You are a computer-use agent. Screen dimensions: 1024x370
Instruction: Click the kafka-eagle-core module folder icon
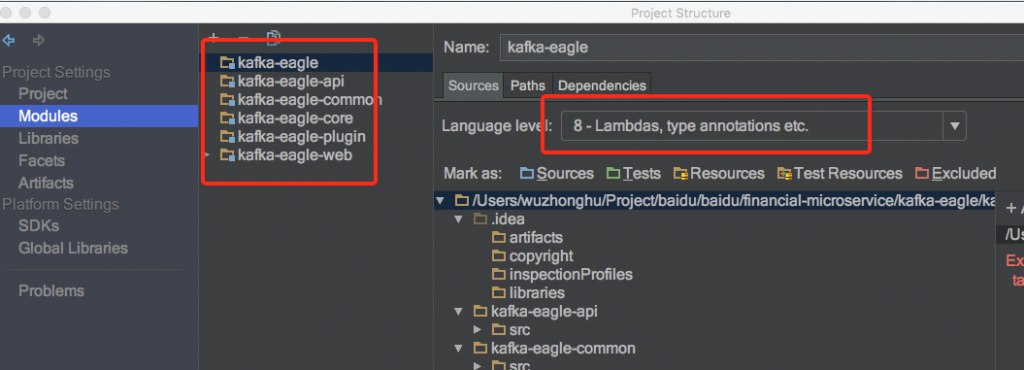pyautogui.click(x=227, y=118)
